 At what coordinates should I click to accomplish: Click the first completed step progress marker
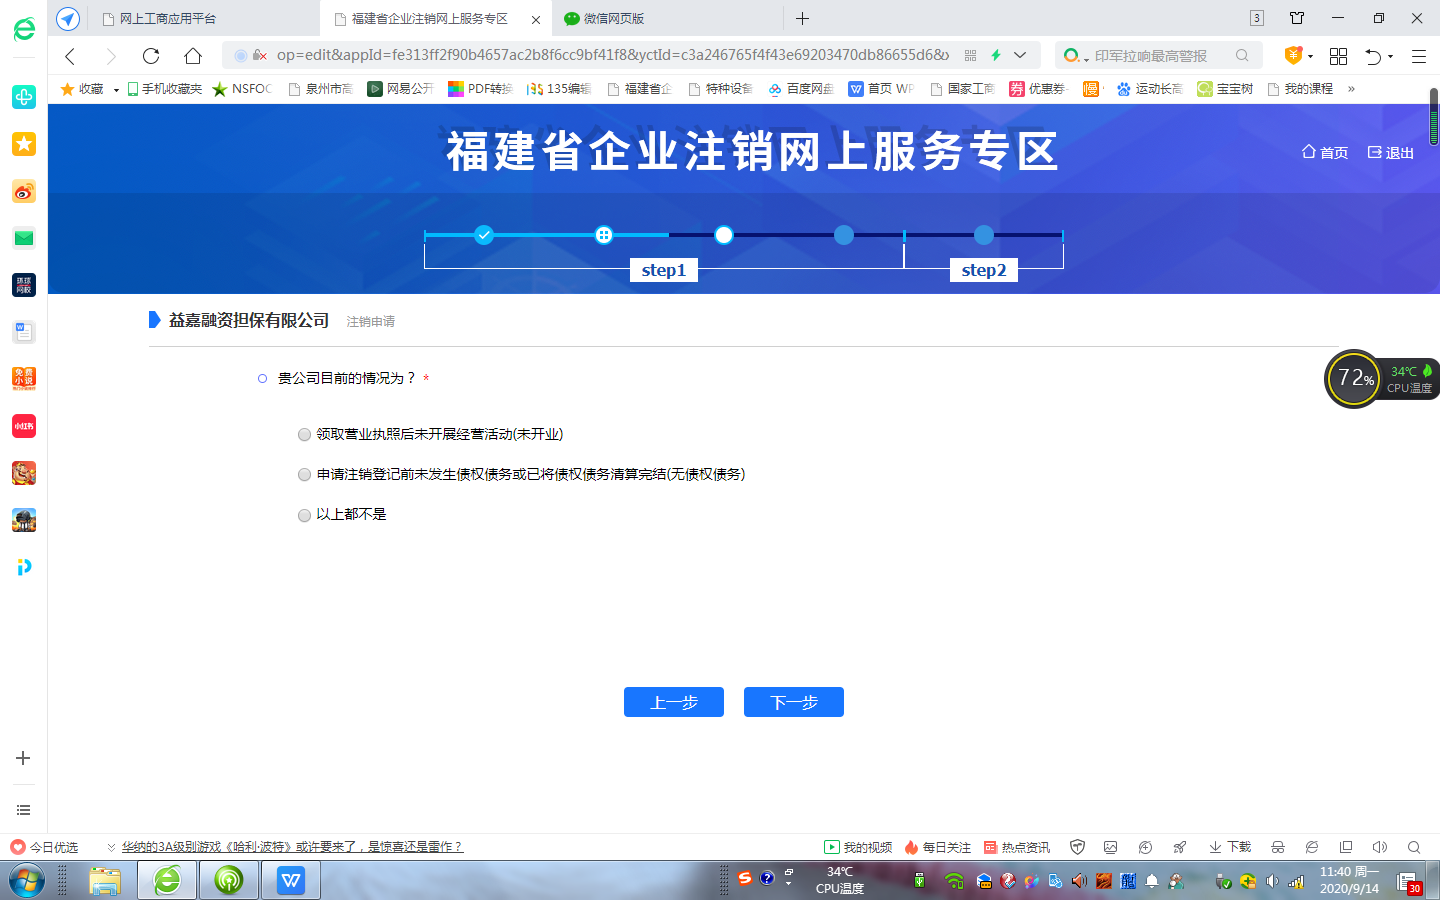point(484,235)
